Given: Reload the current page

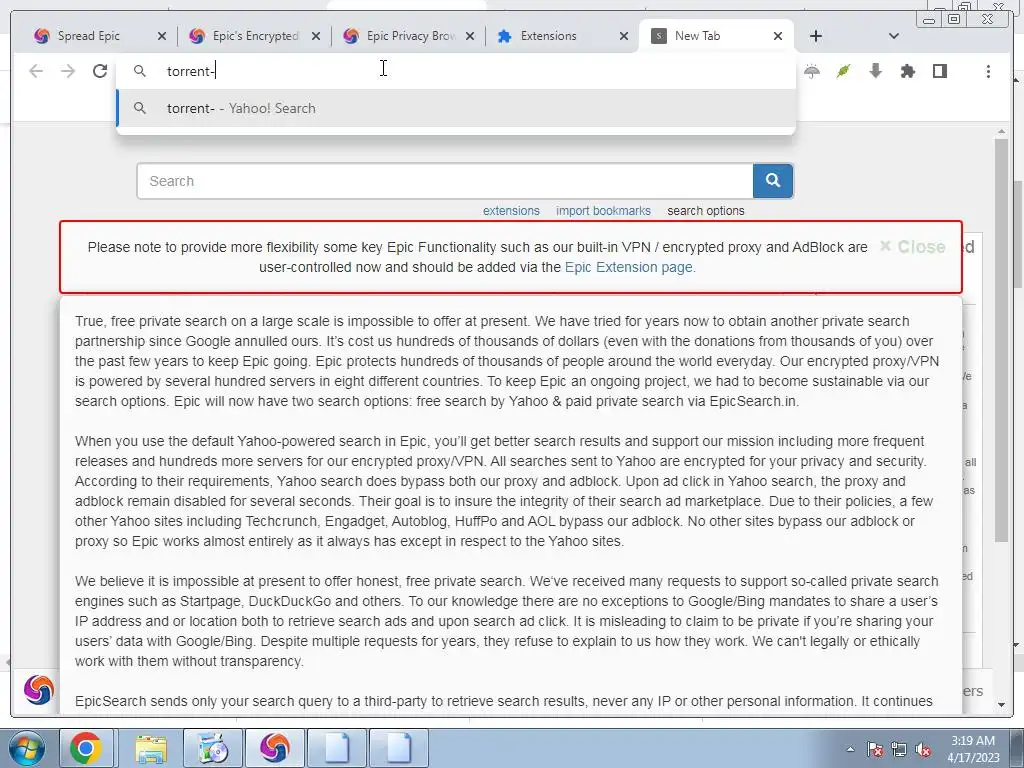Looking at the screenshot, I should coord(100,71).
